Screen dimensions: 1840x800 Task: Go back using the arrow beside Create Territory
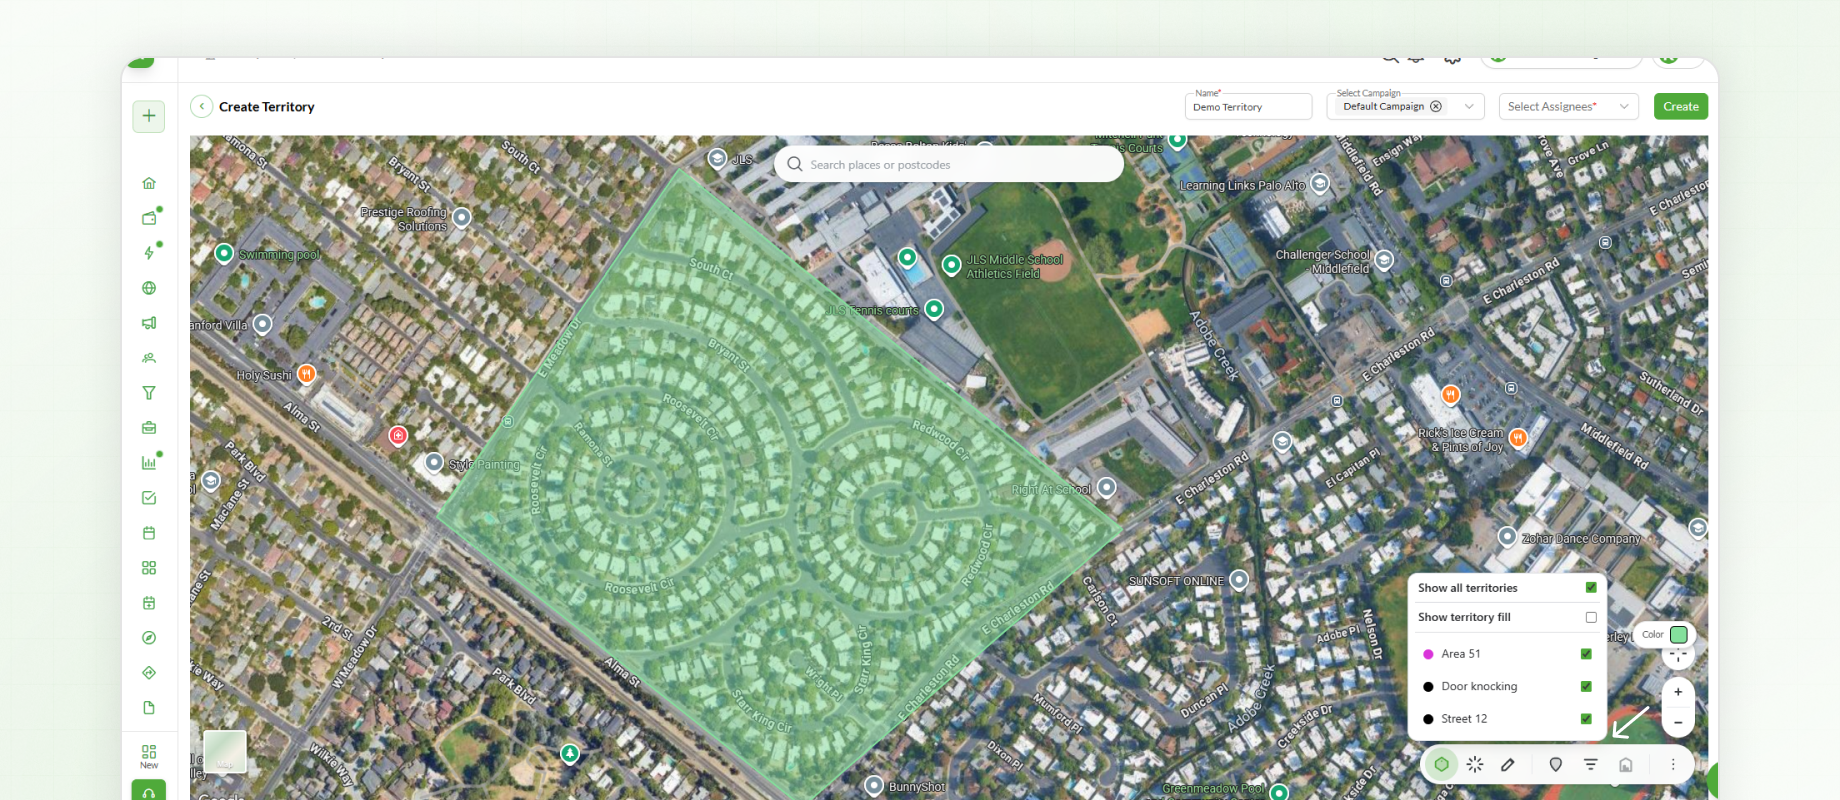(x=202, y=106)
